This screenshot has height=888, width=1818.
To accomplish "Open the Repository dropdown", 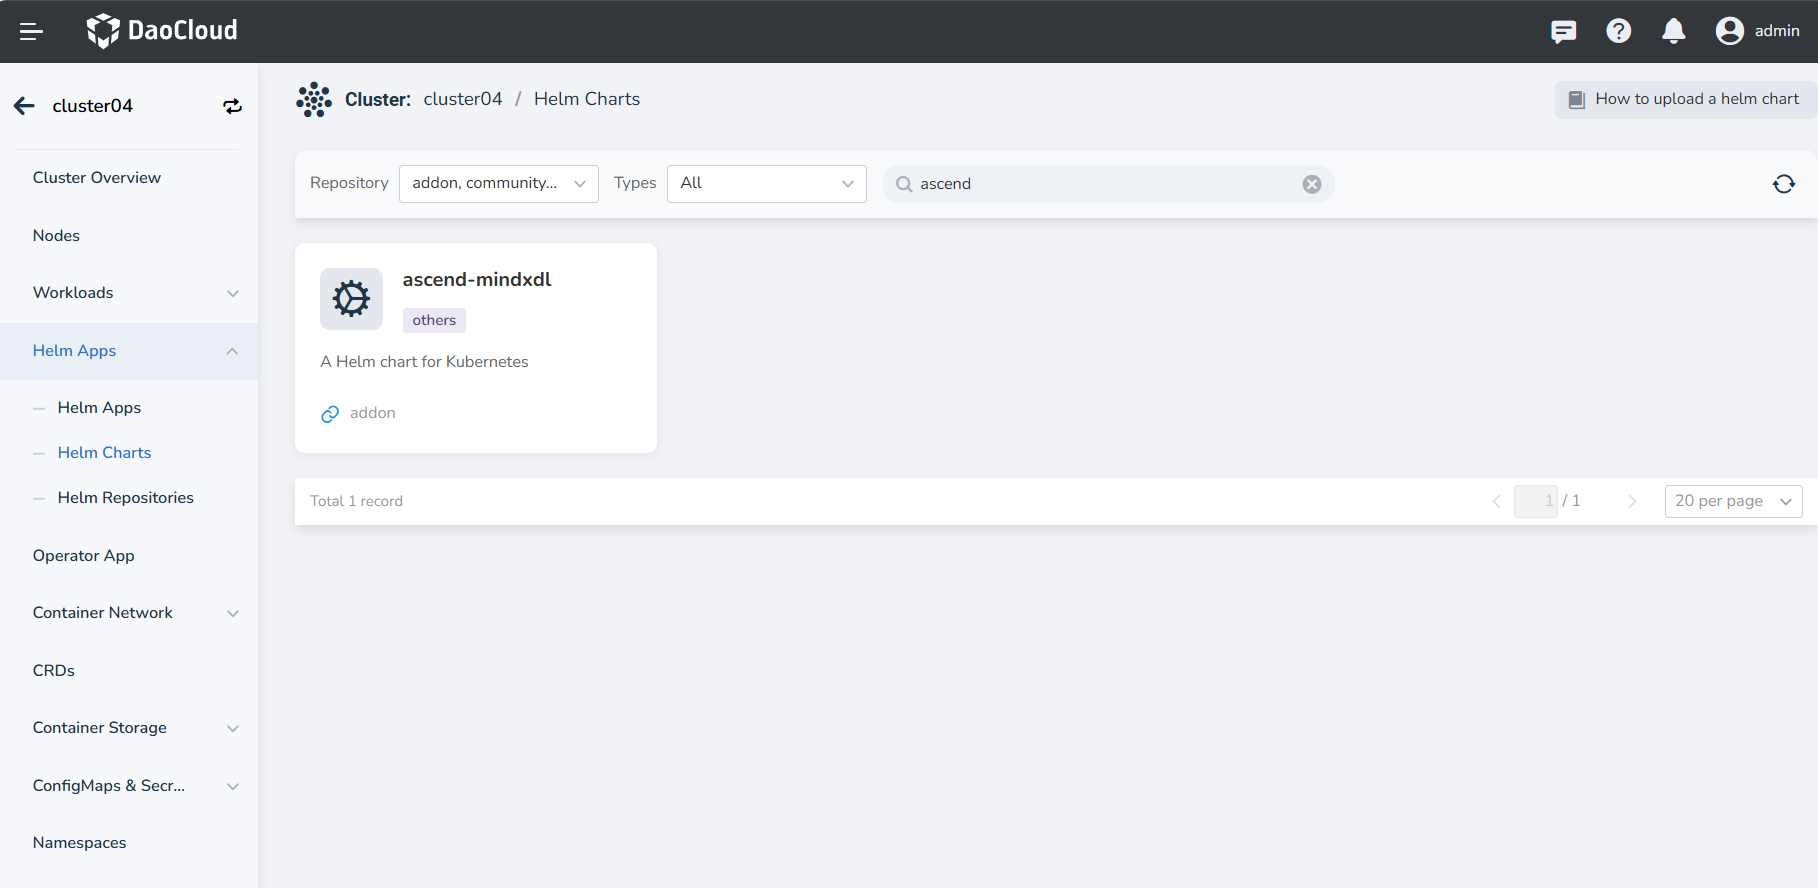I will [498, 184].
